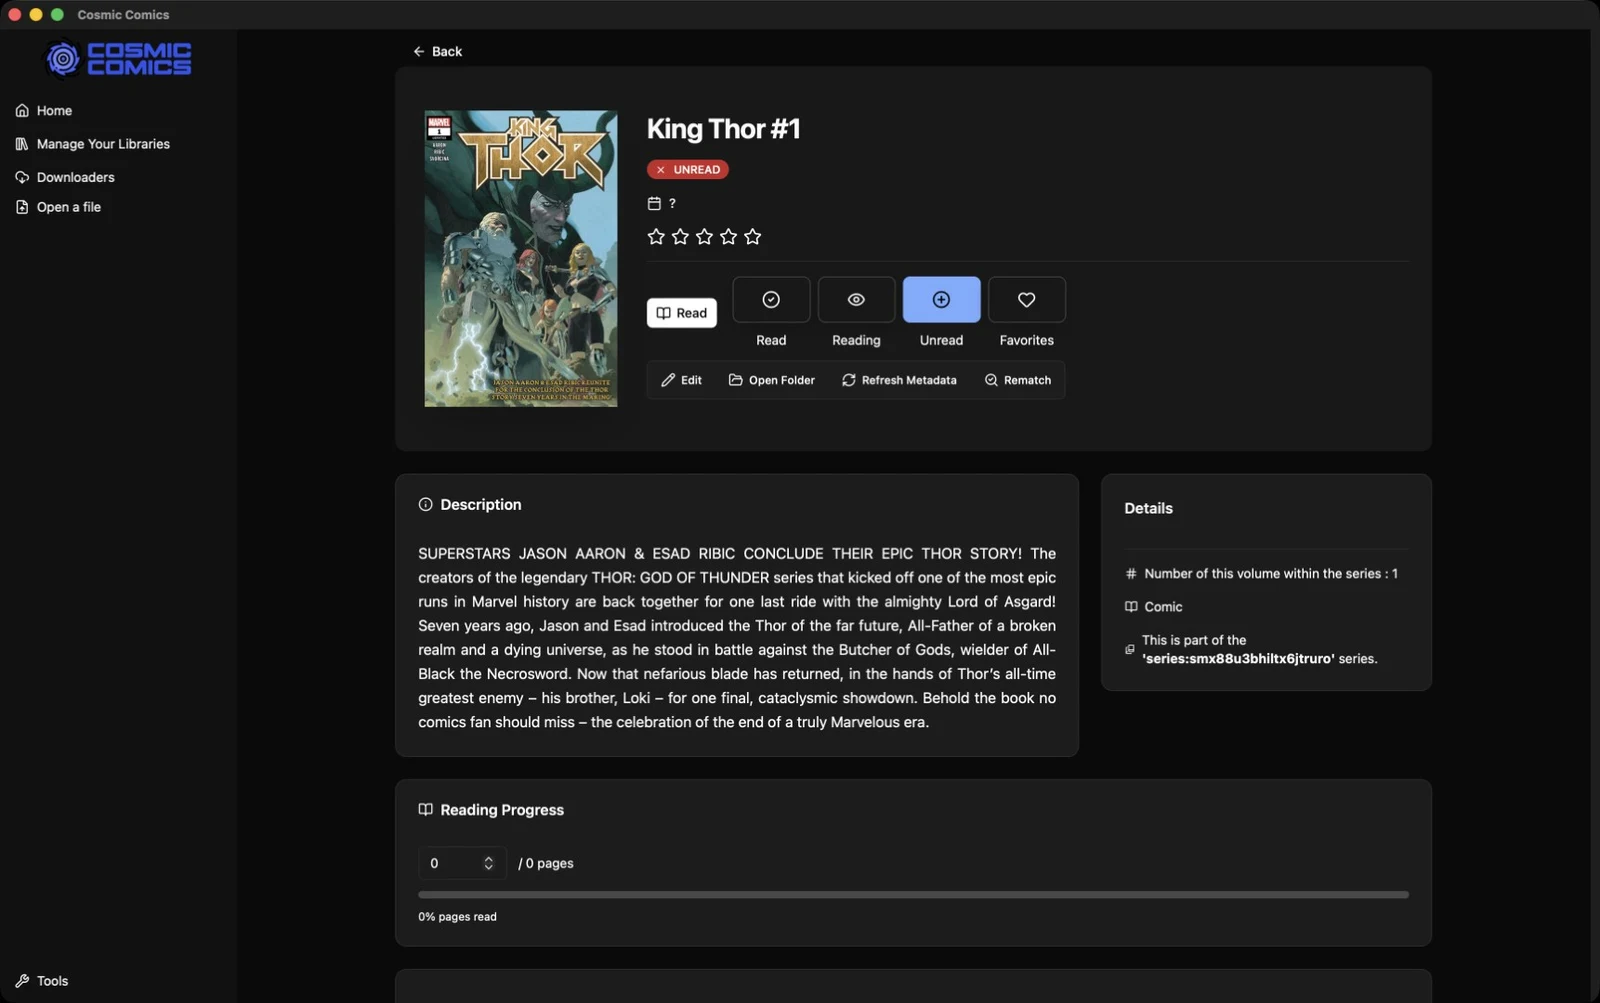Go Back using the arrow link
The image size is (1600, 1003).
(438, 51)
